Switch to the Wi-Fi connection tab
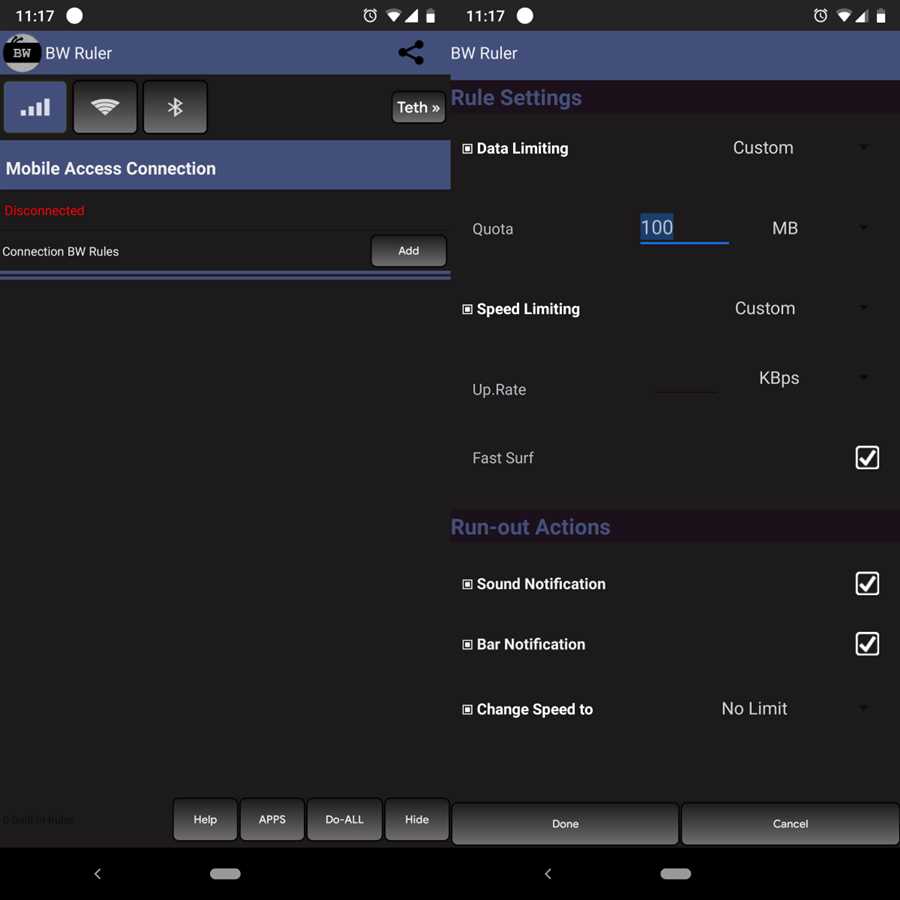 [105, 107]
